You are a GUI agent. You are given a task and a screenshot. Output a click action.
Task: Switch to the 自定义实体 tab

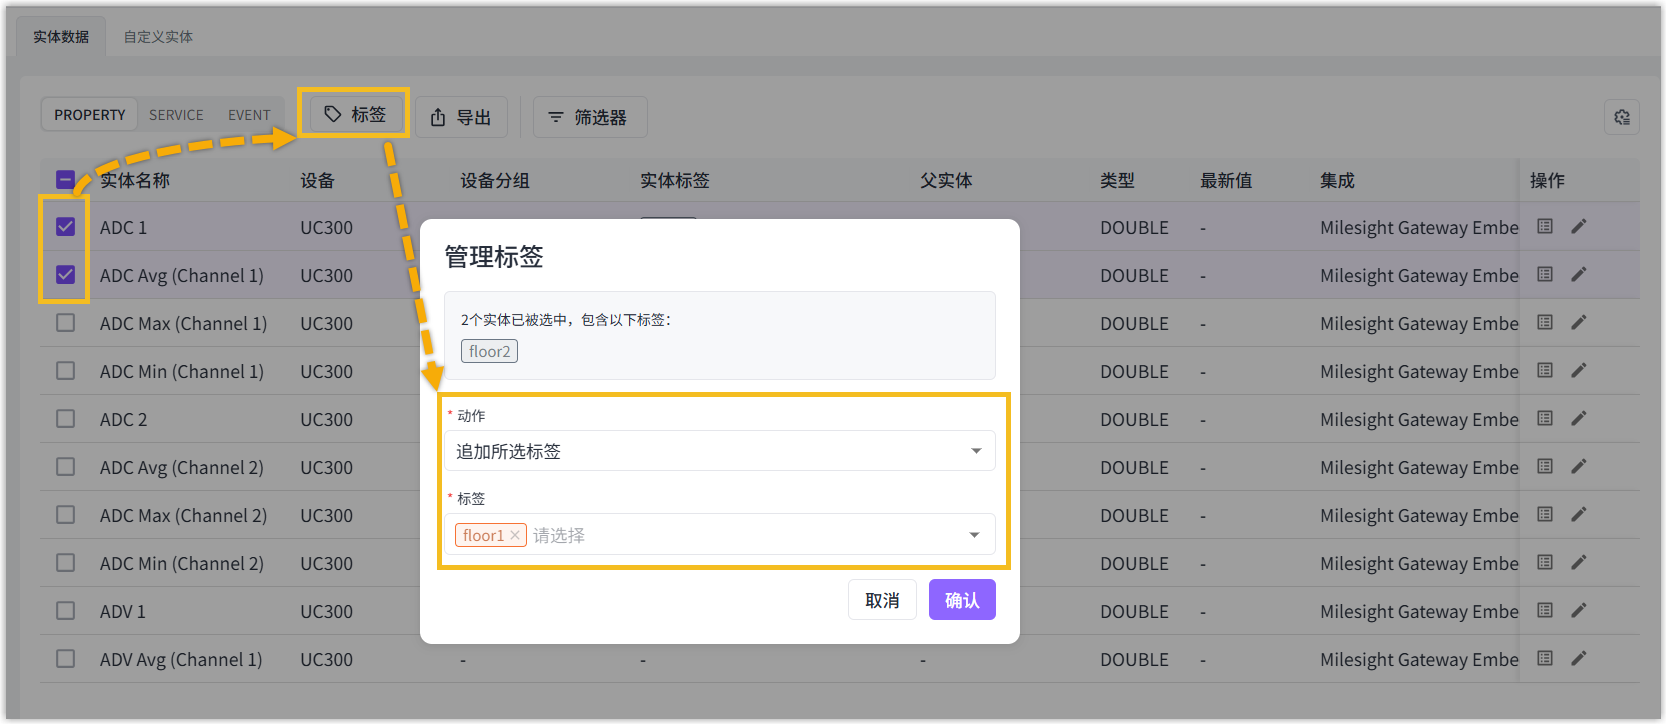(158, 37)
